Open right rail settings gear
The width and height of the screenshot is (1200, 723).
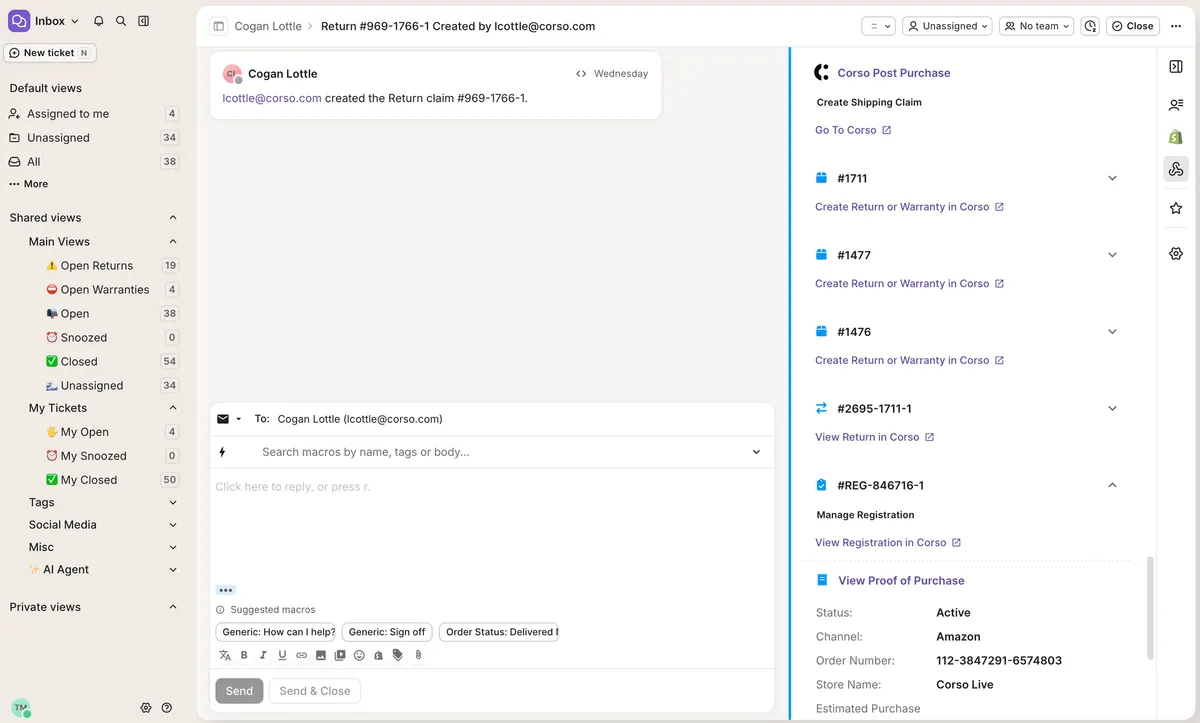click(x=1176, y=254)
